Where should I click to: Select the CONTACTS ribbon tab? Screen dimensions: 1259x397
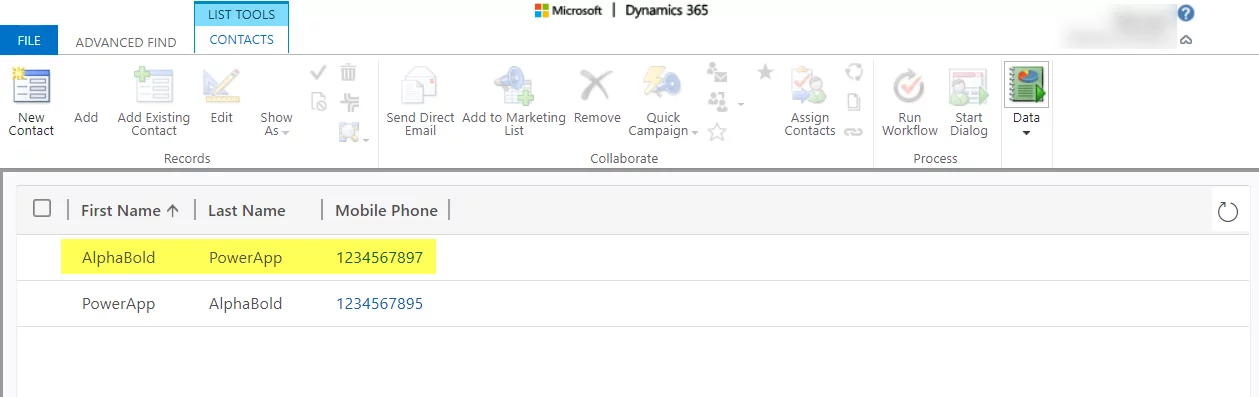point(241,40)
